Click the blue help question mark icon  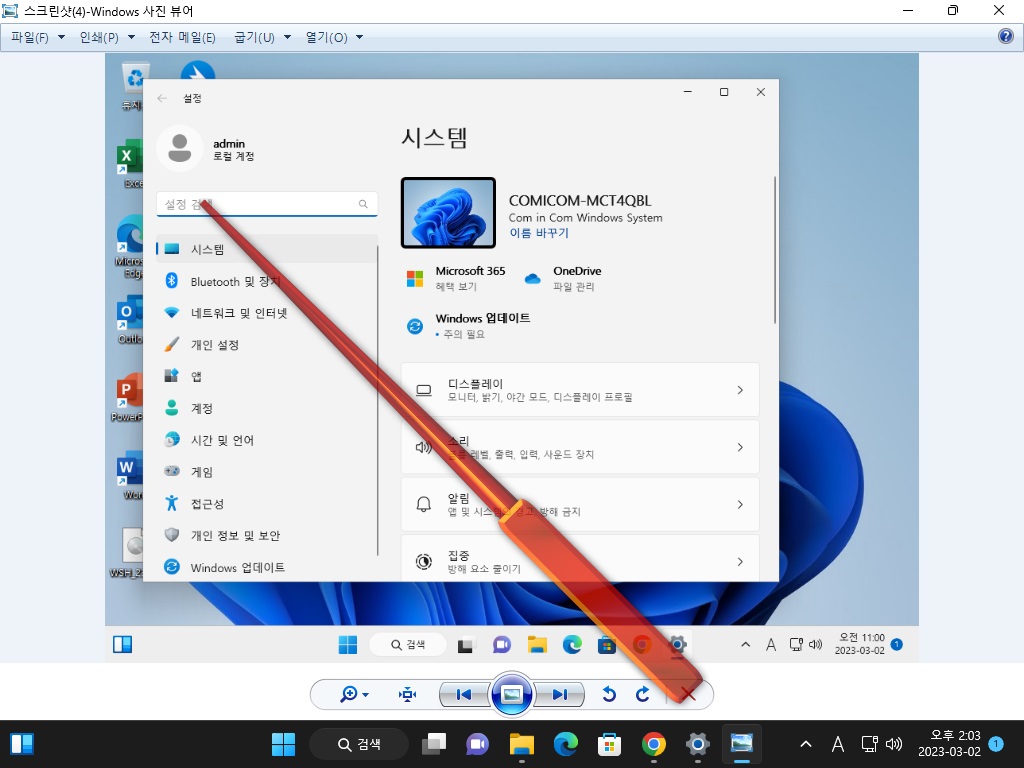[x=1006, y=36]
